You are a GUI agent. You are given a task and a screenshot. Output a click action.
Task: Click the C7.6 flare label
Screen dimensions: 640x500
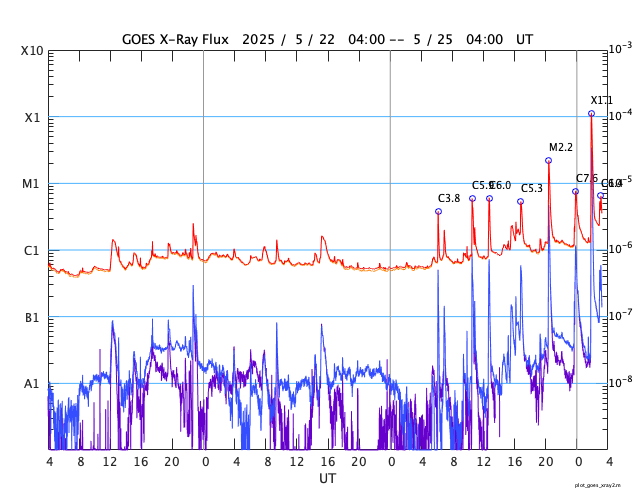tap(587, 178)
